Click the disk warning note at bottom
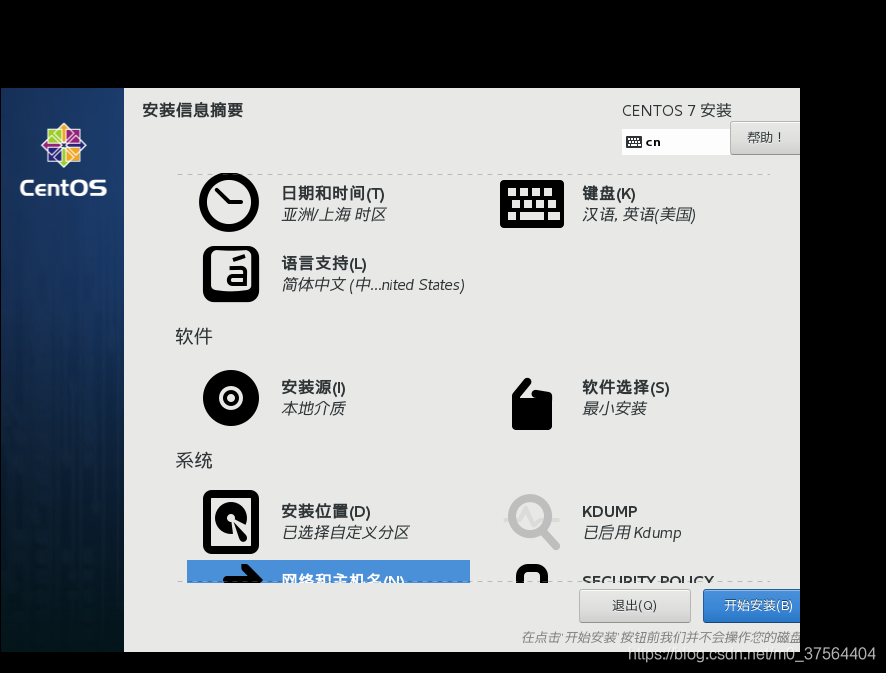This screenshot has height=673, width=886. pos(661,637)
